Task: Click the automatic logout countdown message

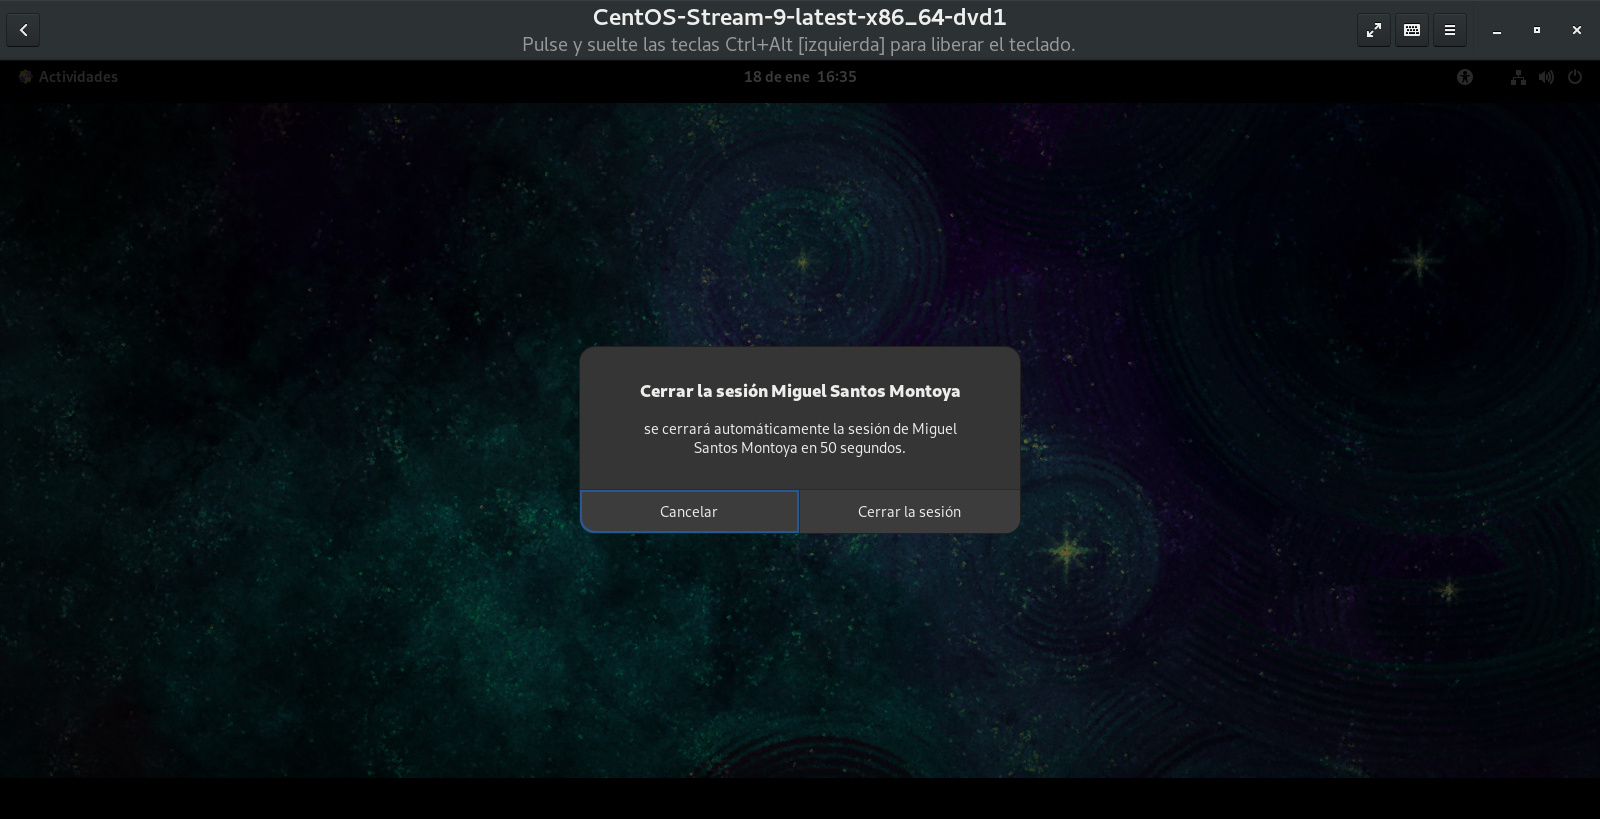Action: coord(799,438)
